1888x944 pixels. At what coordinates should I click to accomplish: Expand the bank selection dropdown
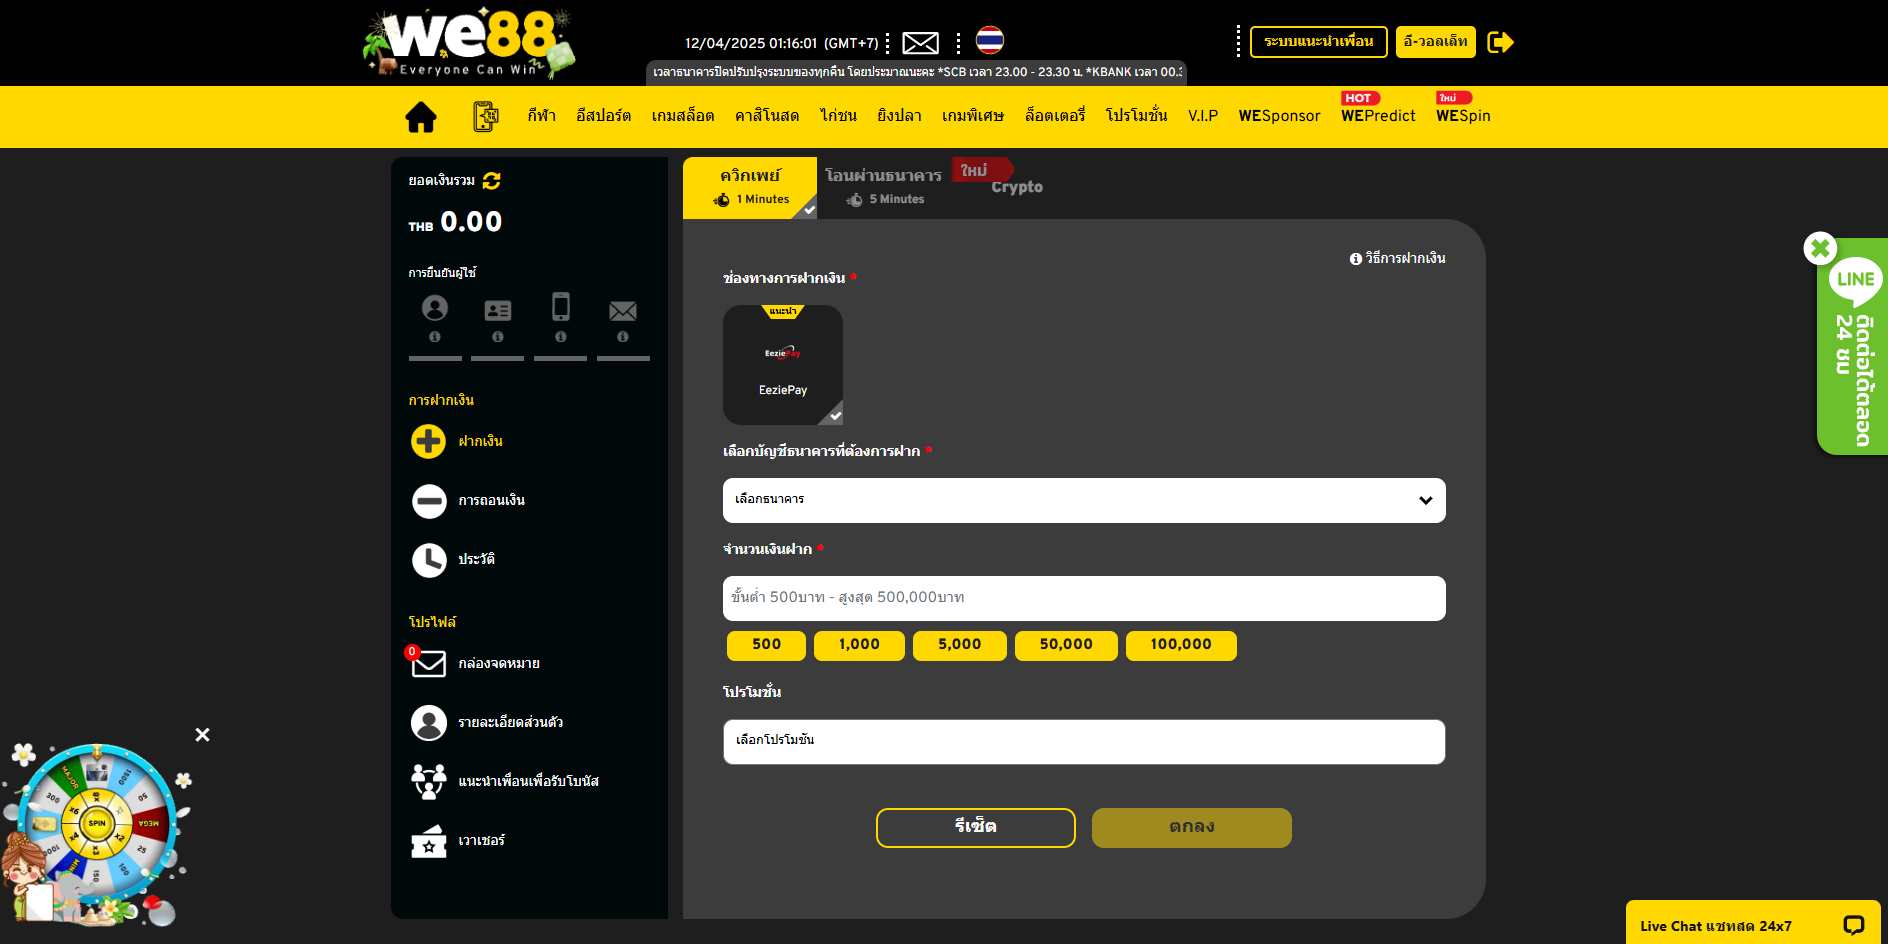[1084, 500]
